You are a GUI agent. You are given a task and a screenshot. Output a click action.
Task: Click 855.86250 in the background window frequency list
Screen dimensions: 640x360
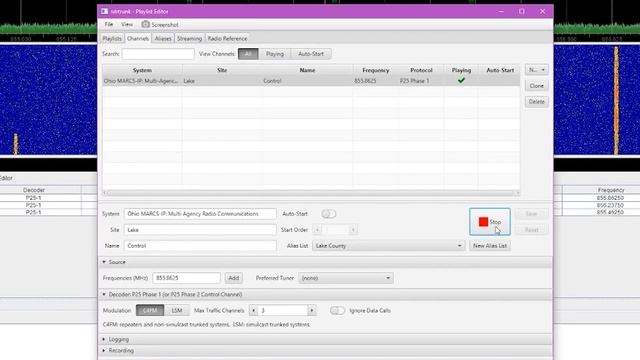pyautogui.click(x=610, y=198)
